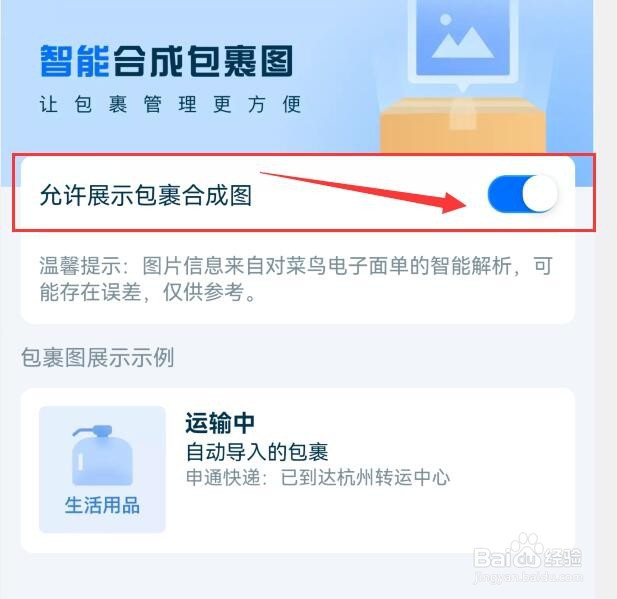Click the 申通快递 tracking status line
617x599 pixels.
click(318, 477)
